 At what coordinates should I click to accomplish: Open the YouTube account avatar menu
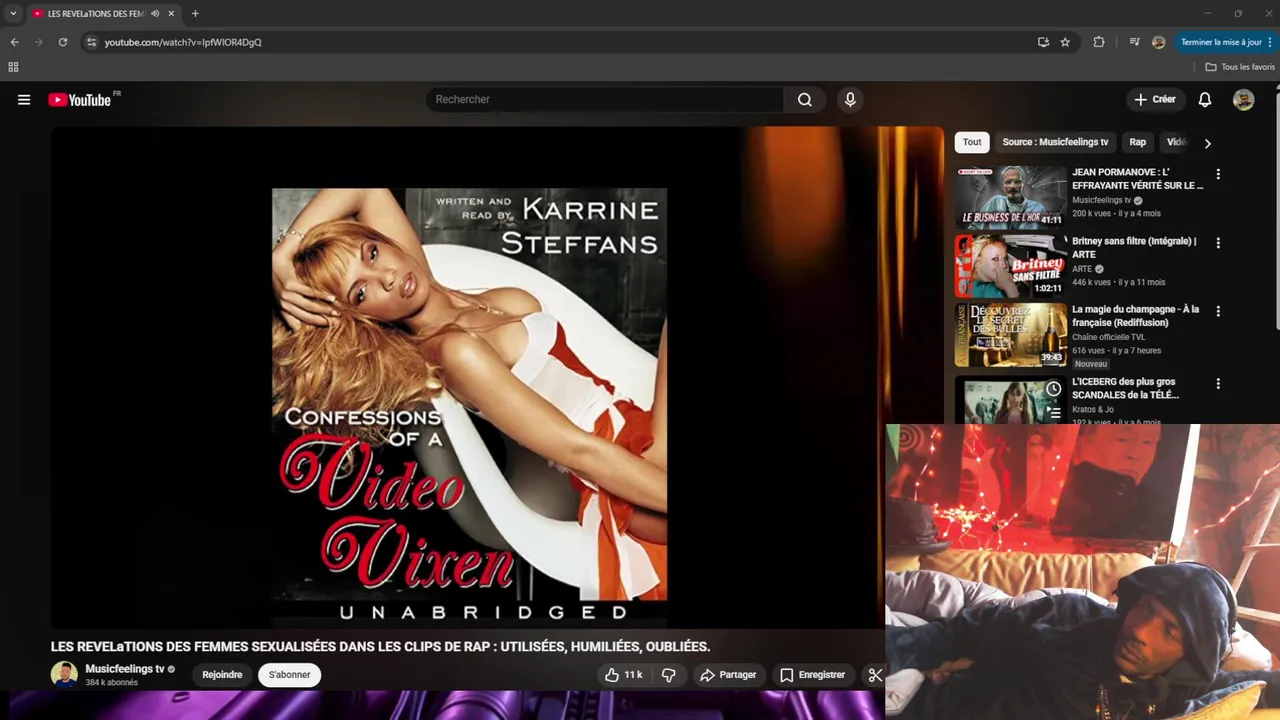pyautogui.click(x=1244, y=99)
